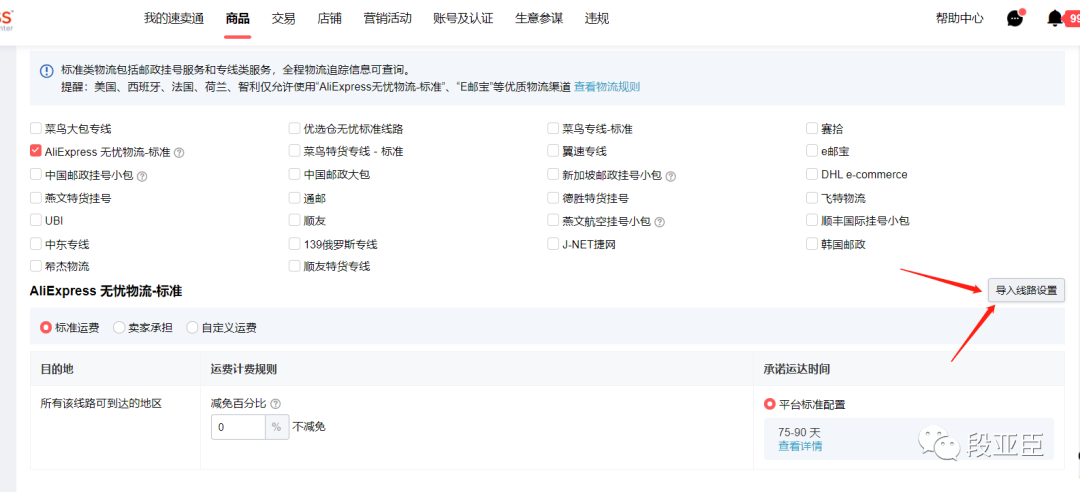Select the 平台标准配置 radio button
This screenshot has width=1080, height=492.
(x=770, y=404)
